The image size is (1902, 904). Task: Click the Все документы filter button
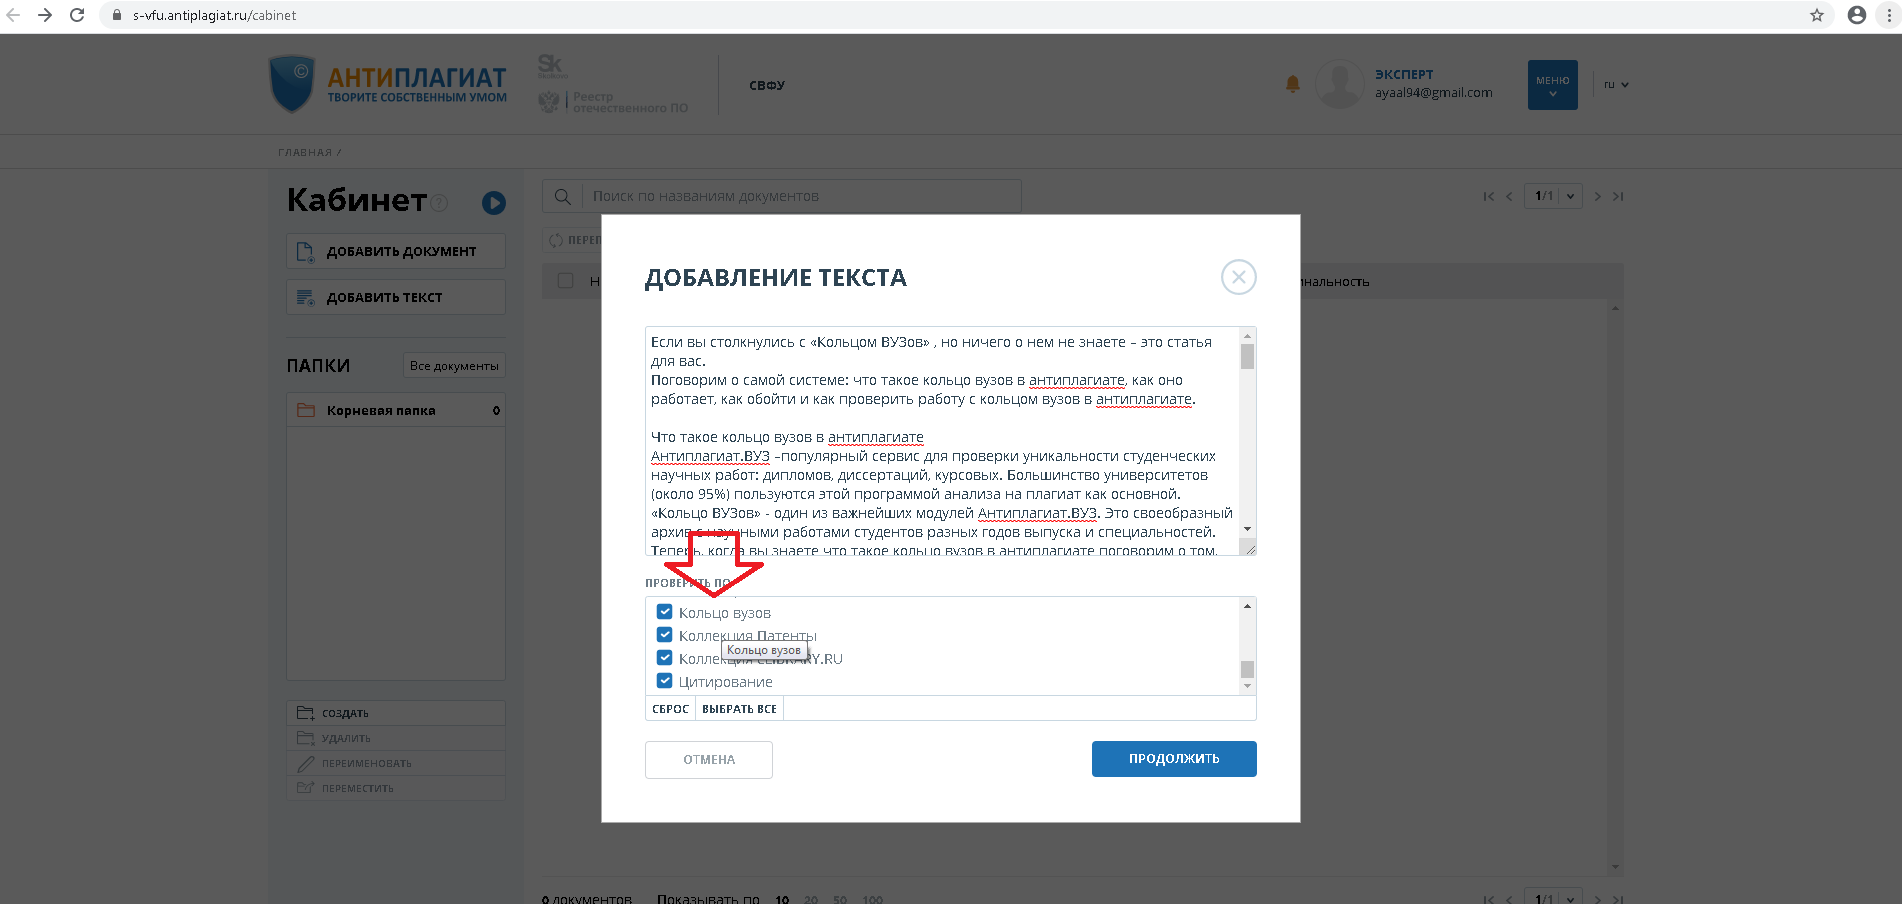tap(454, 366)
